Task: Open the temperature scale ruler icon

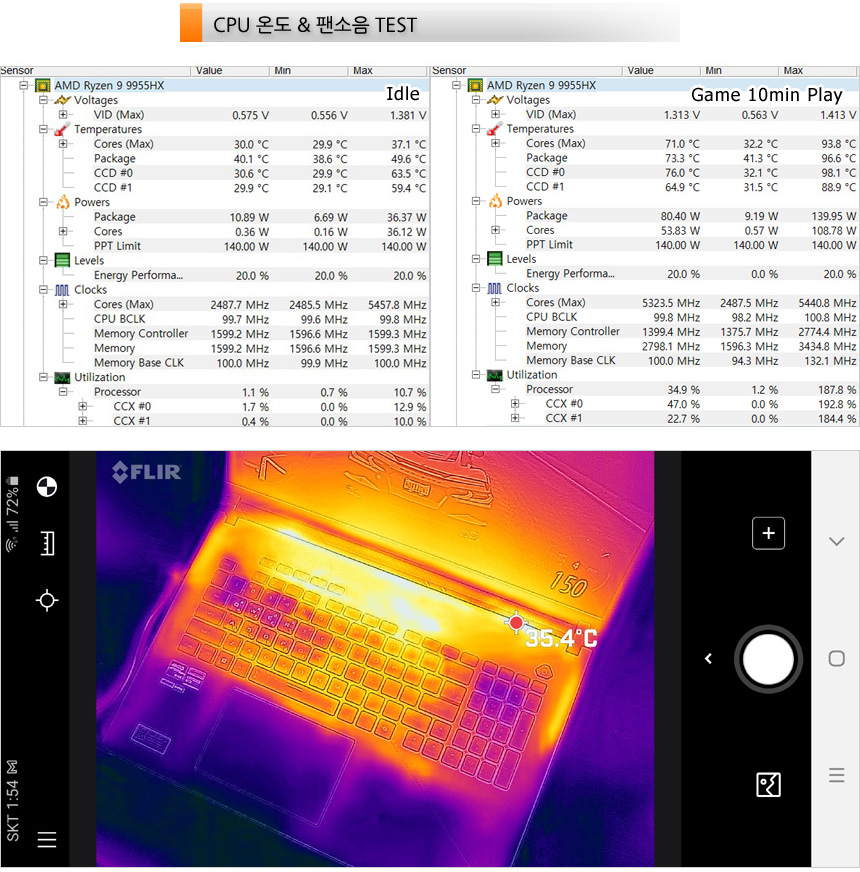Action: [x=46, y=543]
